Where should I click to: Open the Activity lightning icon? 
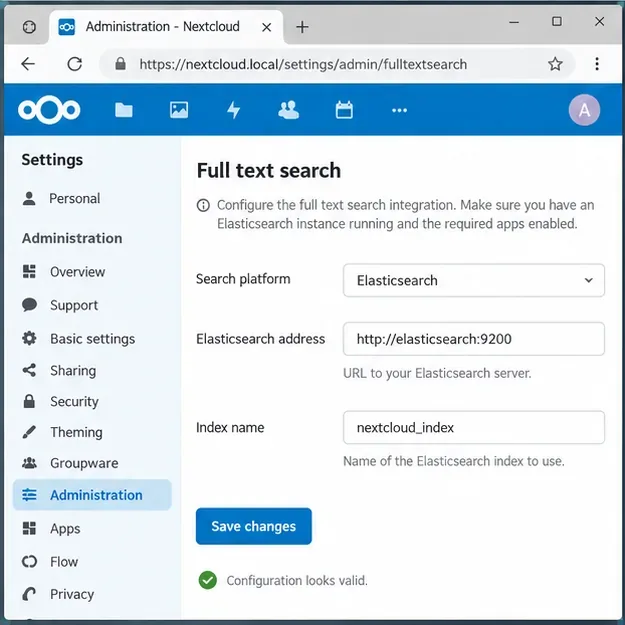[x=234, y=110]
